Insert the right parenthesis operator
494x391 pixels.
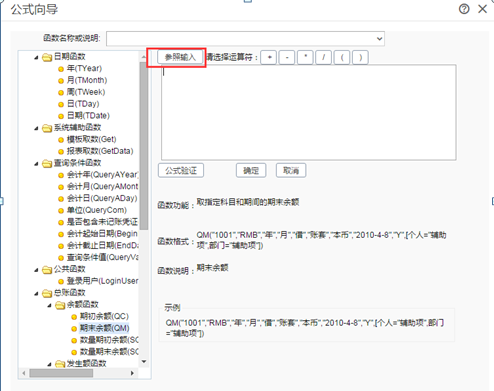[360, 57]
